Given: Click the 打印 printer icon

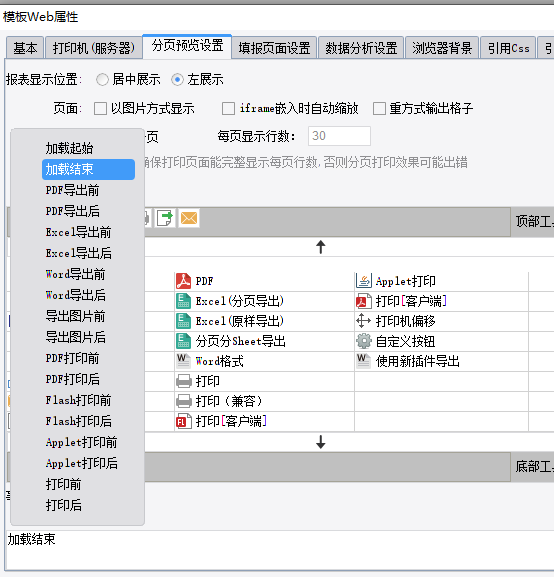Looking at the screenshot, I should [184, 381].
